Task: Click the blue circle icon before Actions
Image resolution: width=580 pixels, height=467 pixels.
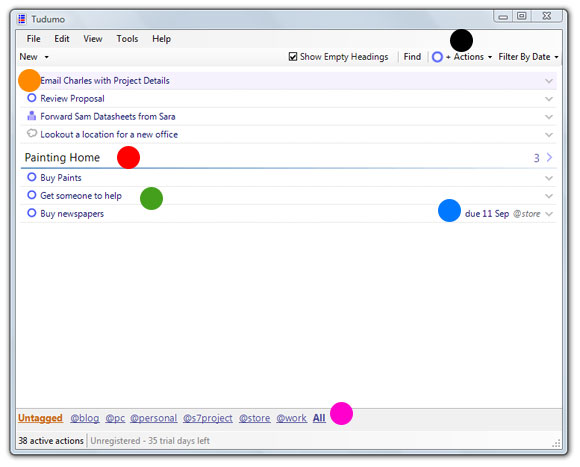Action: coord(437,57)
